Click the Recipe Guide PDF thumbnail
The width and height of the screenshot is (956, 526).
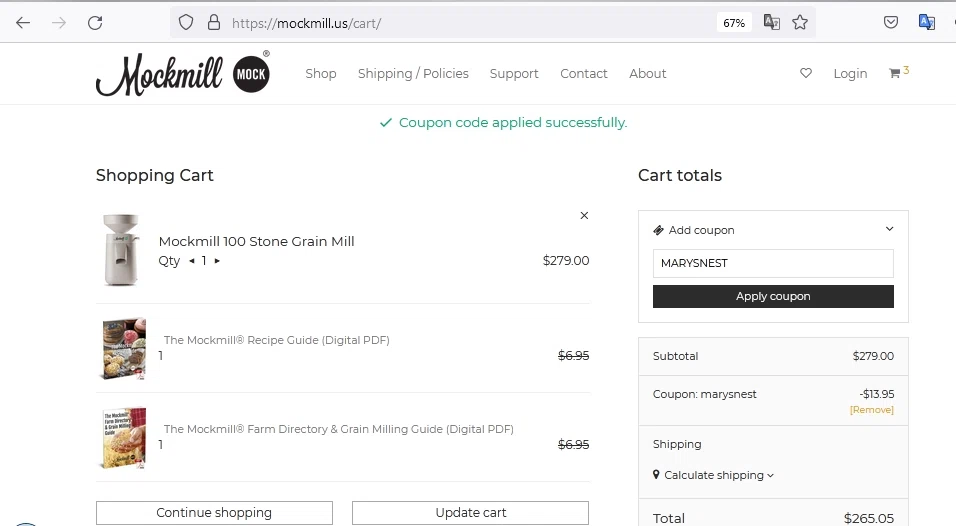[x=124, y=349]
